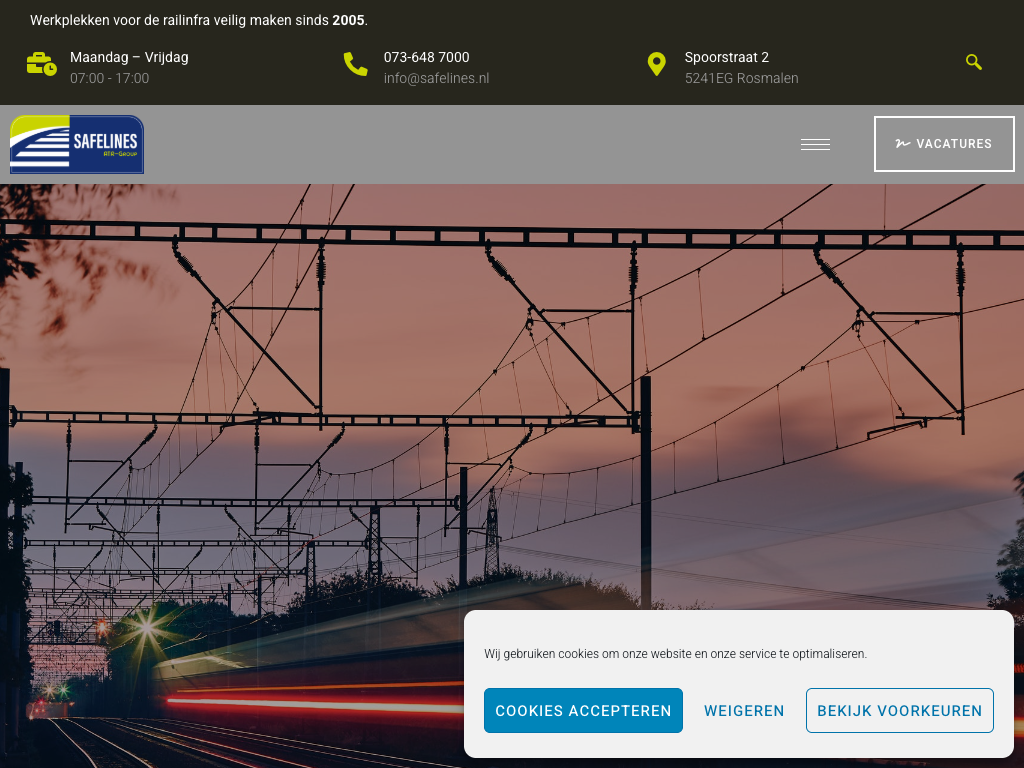Click the small icon inside Vacatures button
The image size is (1024, 768).
pyautogui.click(x=902, y=144)
